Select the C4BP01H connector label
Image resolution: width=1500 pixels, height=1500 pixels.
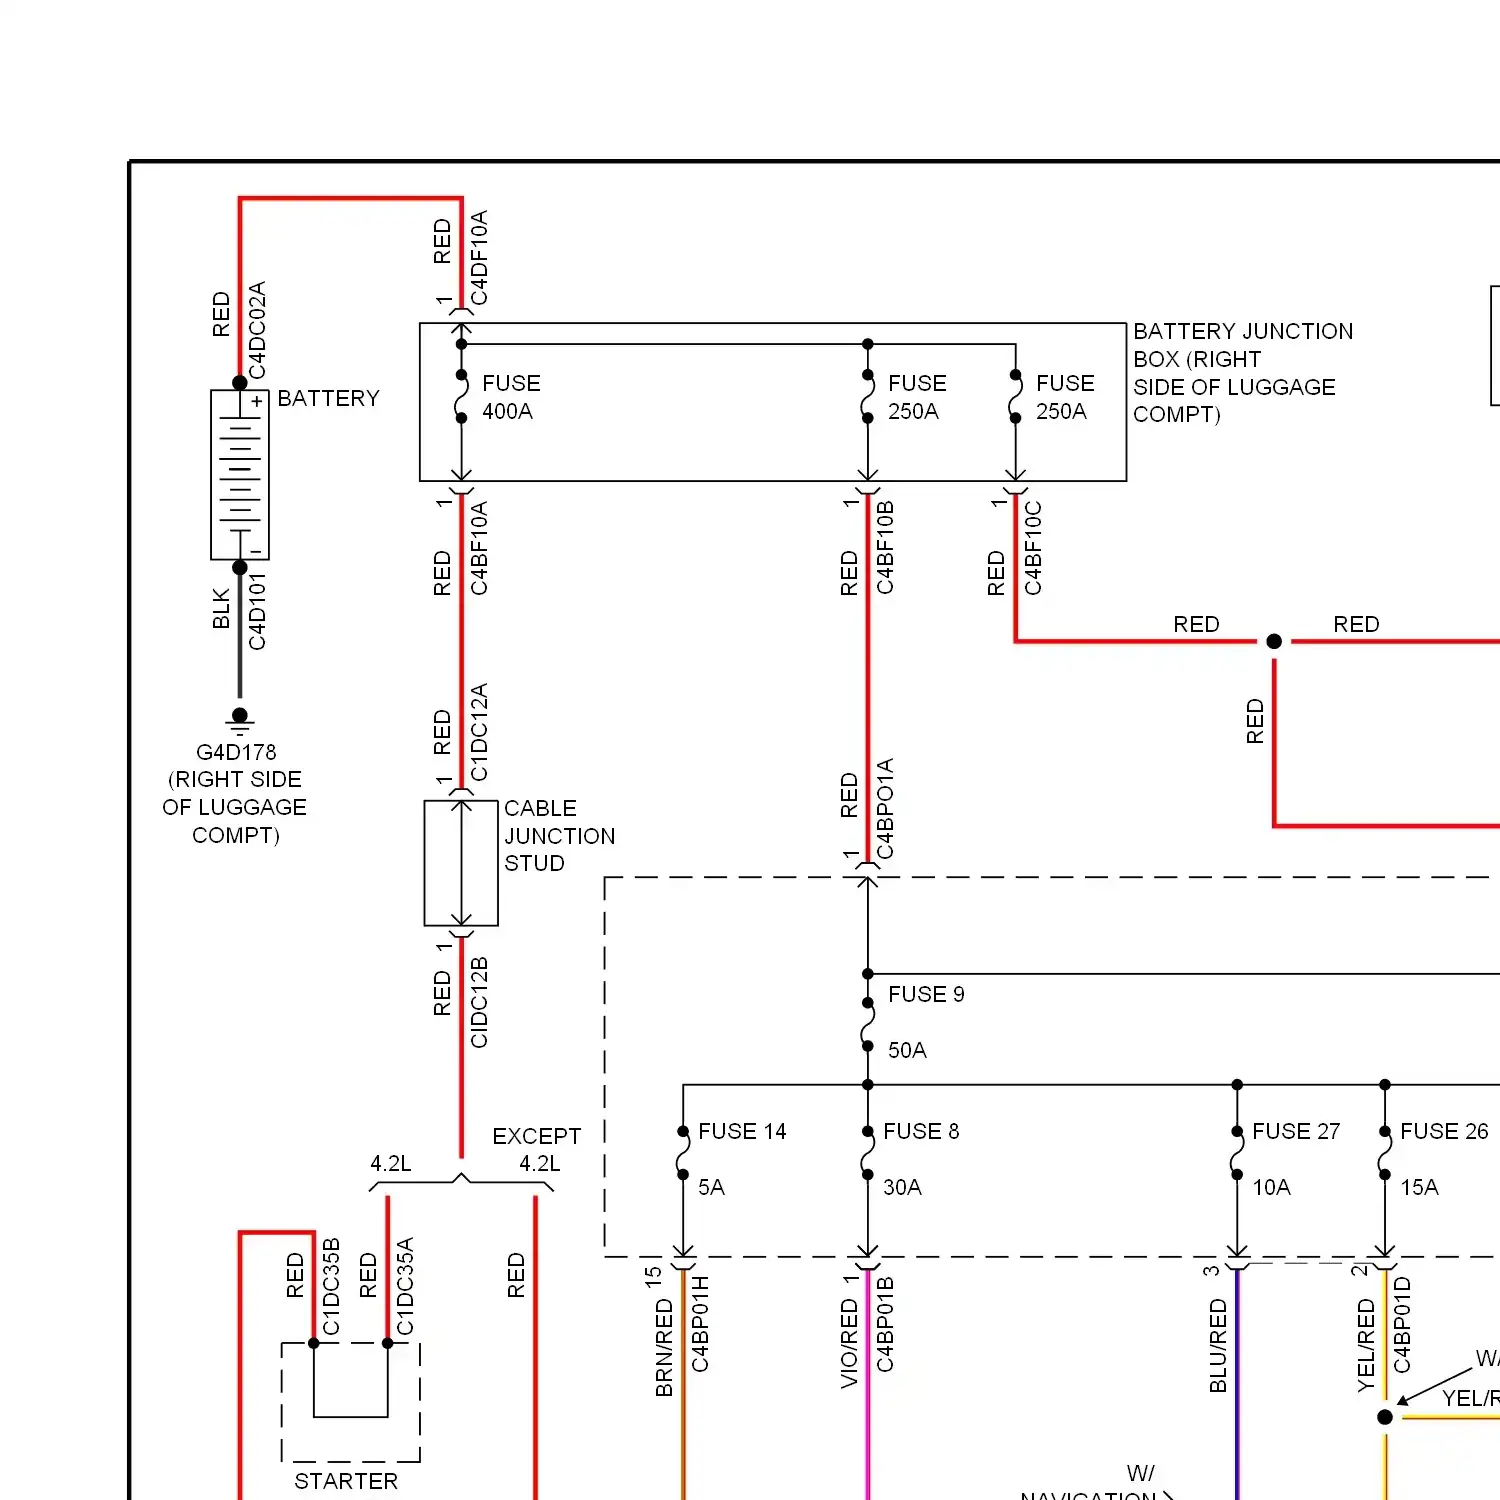coord(700,1324)
